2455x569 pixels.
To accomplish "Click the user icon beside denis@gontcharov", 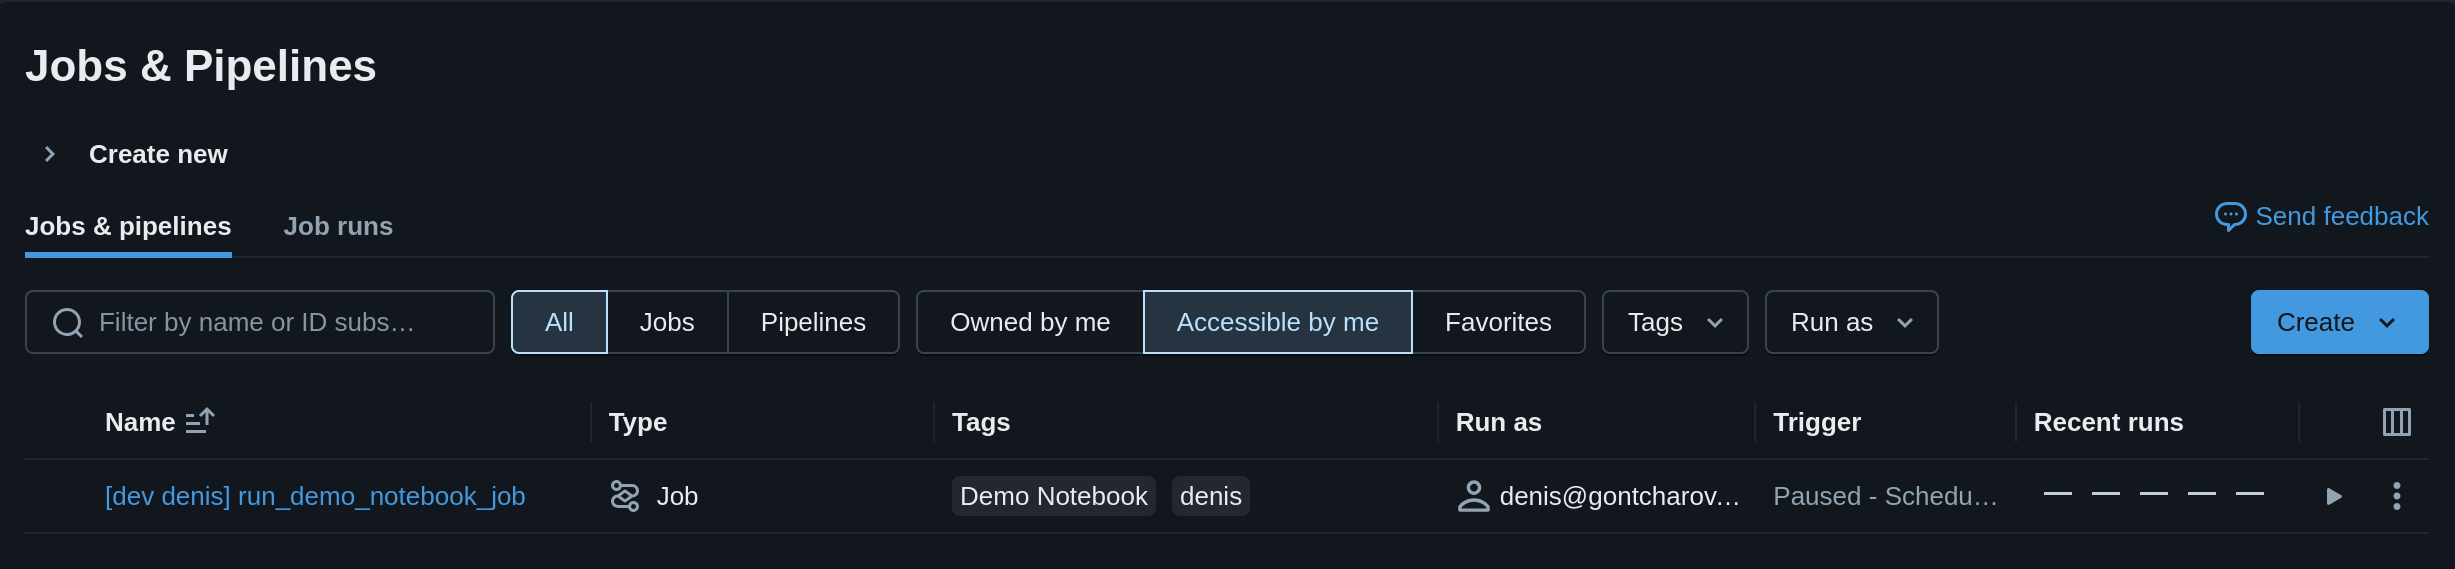I will point(1473,496).
